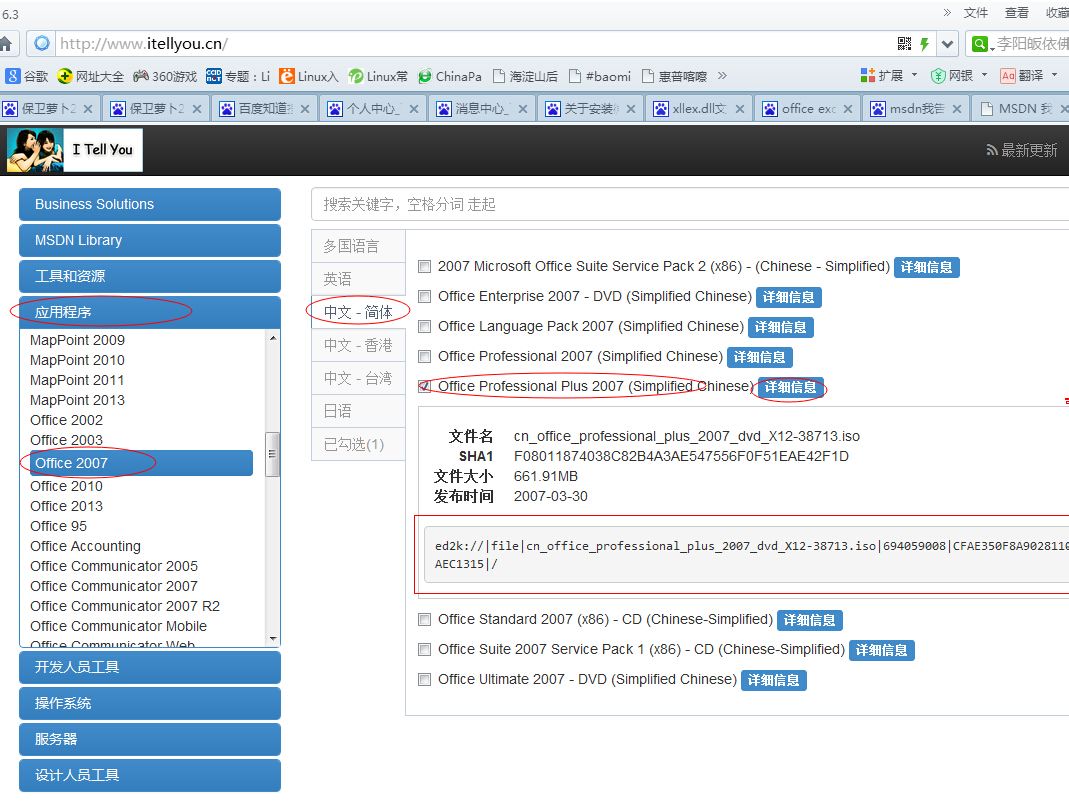Check Office Ultimate 2007 DVD checkbox
This screenshot has height=804, width=1069.
424,680
